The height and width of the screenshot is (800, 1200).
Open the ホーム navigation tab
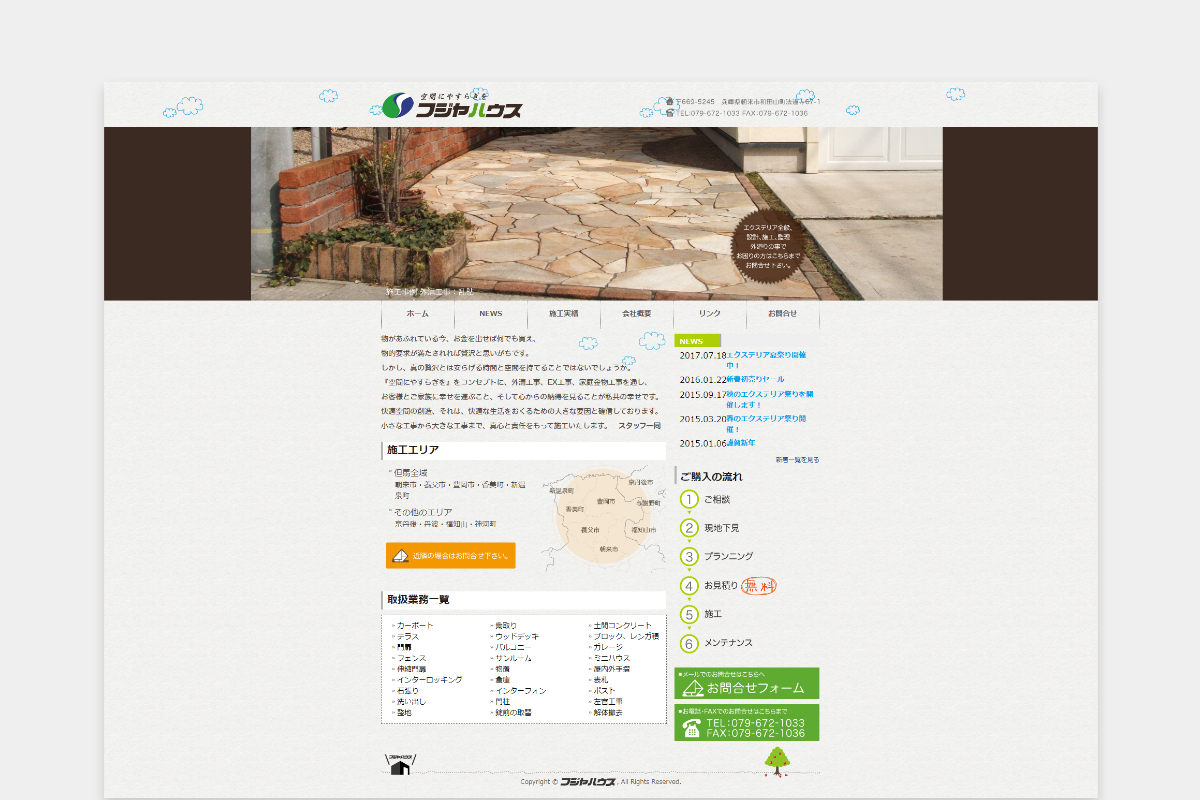[x=418, y=314]
